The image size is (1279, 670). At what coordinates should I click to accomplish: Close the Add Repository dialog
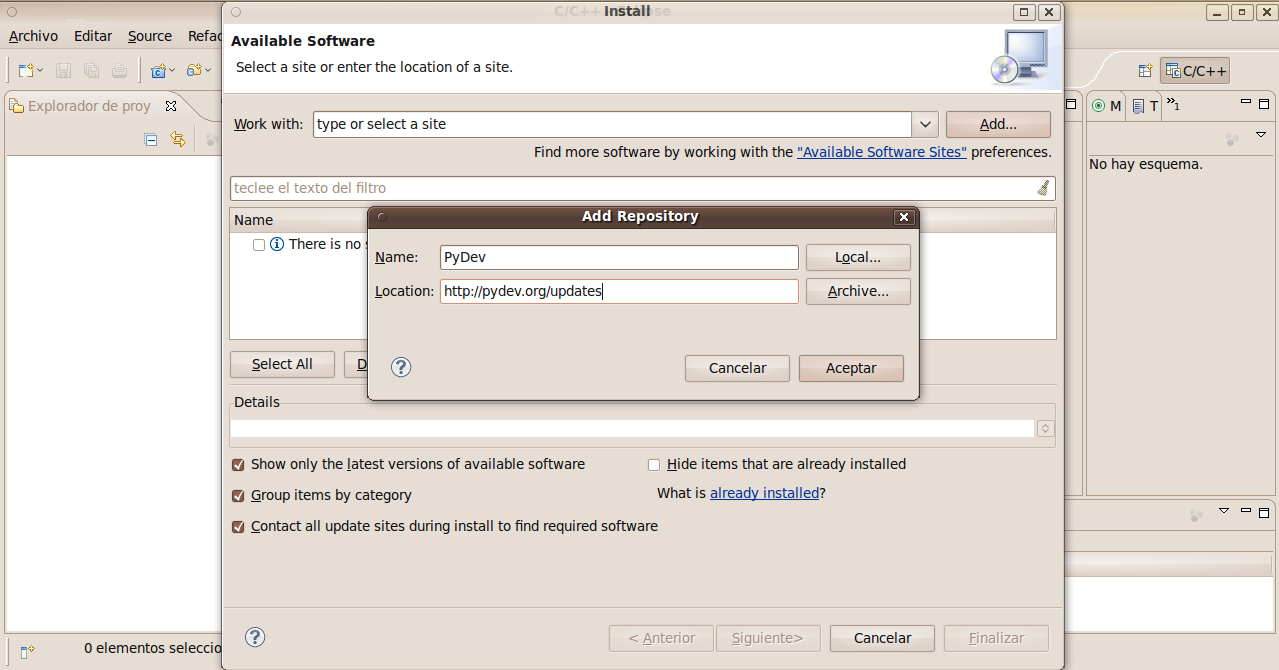[904, 217]
